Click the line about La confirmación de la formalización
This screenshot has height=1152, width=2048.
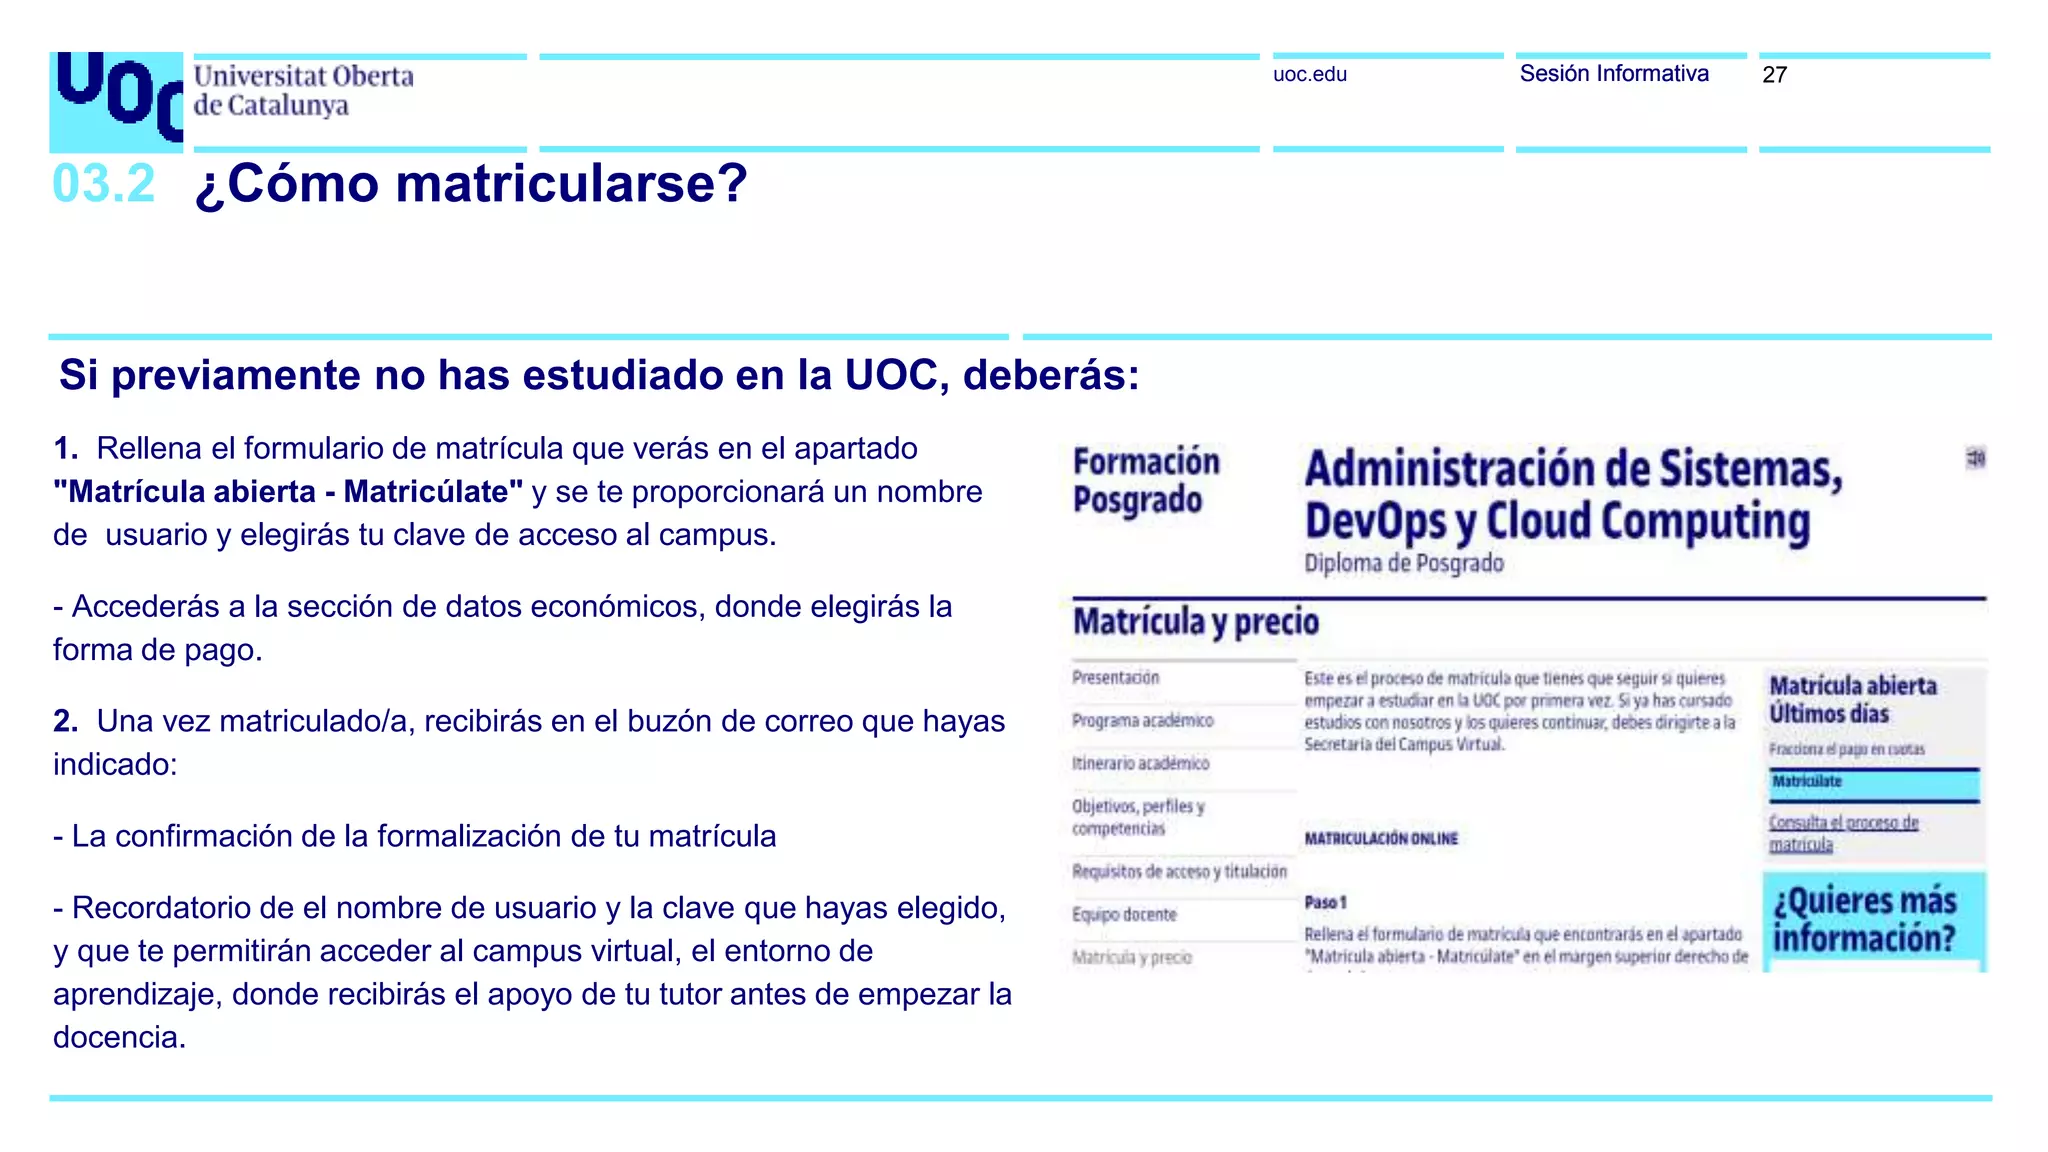(x=414, y=836)
